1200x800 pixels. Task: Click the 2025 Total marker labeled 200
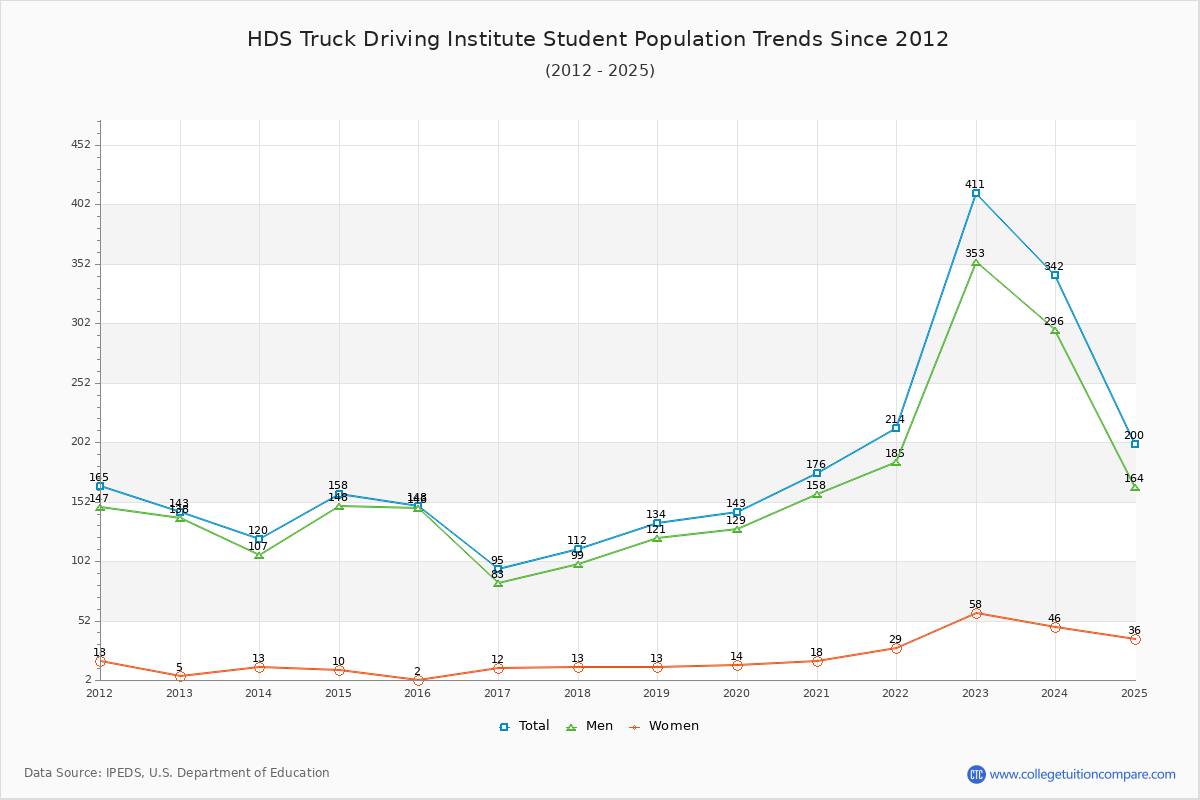tap(1135, 444)
